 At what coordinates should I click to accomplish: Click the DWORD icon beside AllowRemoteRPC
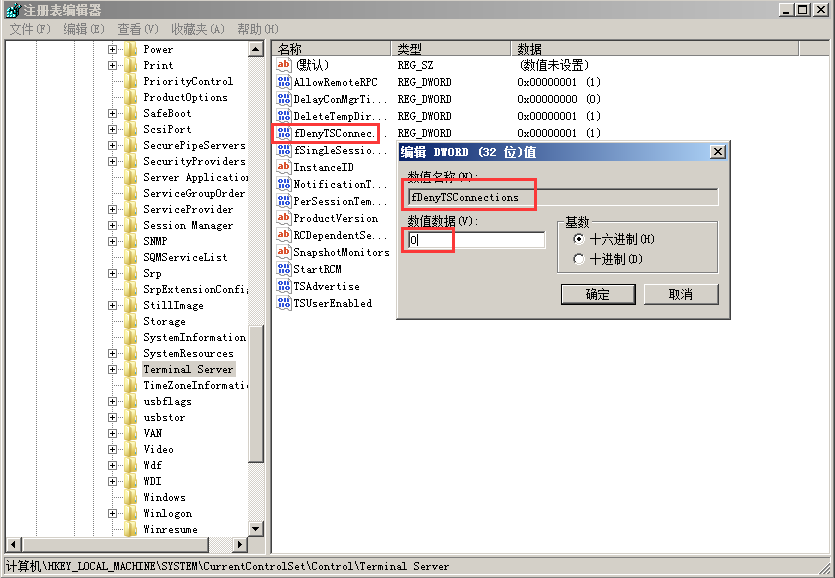coord(284,82)
